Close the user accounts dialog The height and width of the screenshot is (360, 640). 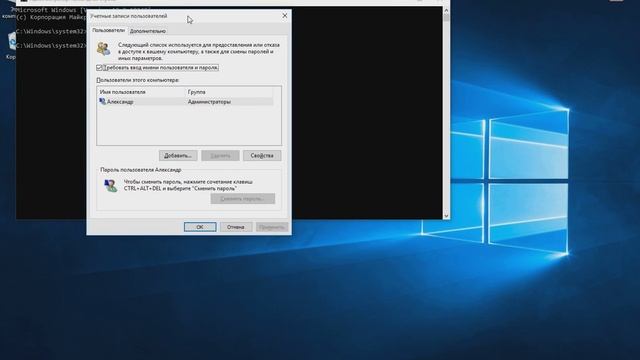[x=284, y=16]
